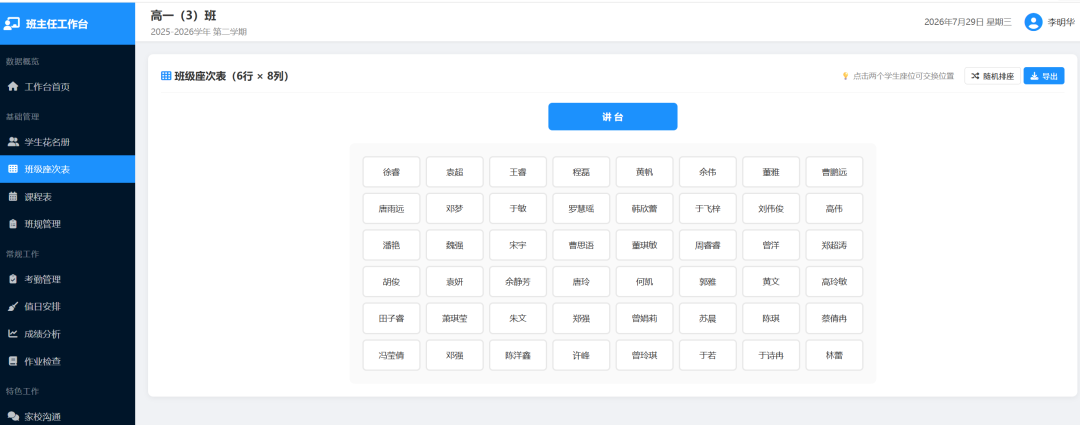This screenshot has width=1080, height=425.
Task: Select seat 田子睿
Action: coord(391,319)
